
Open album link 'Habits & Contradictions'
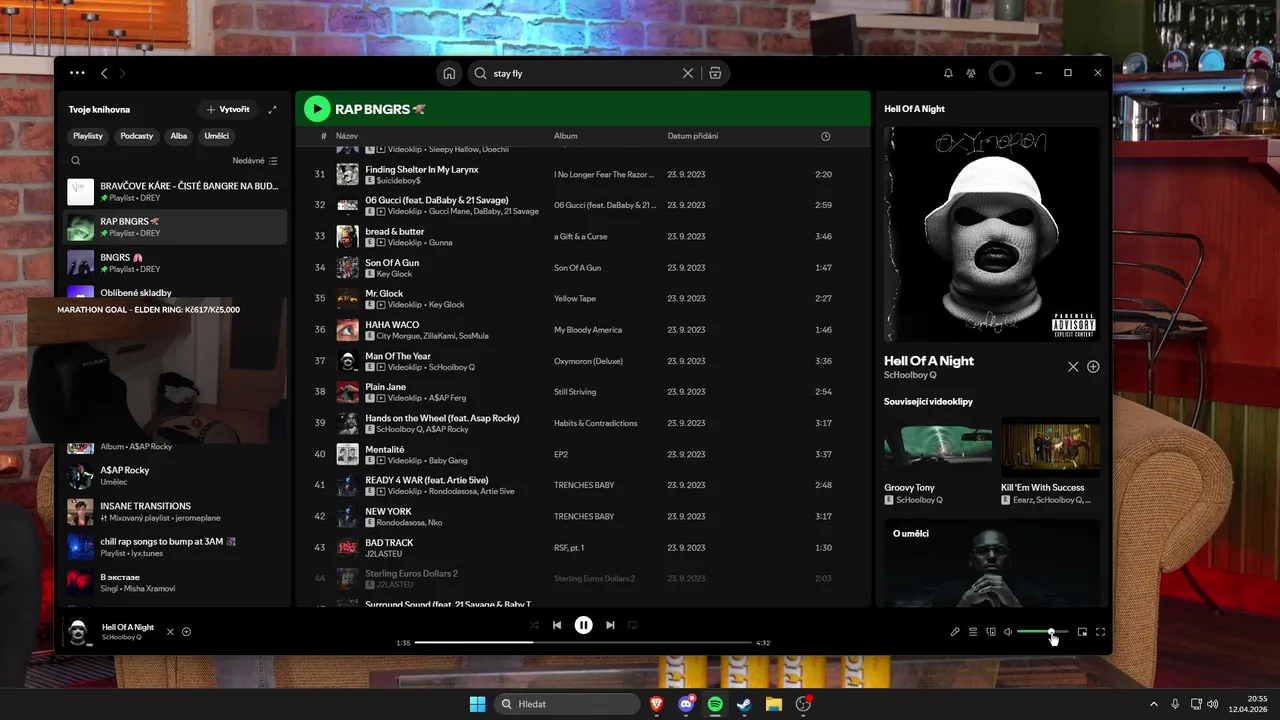pos(596,423)
